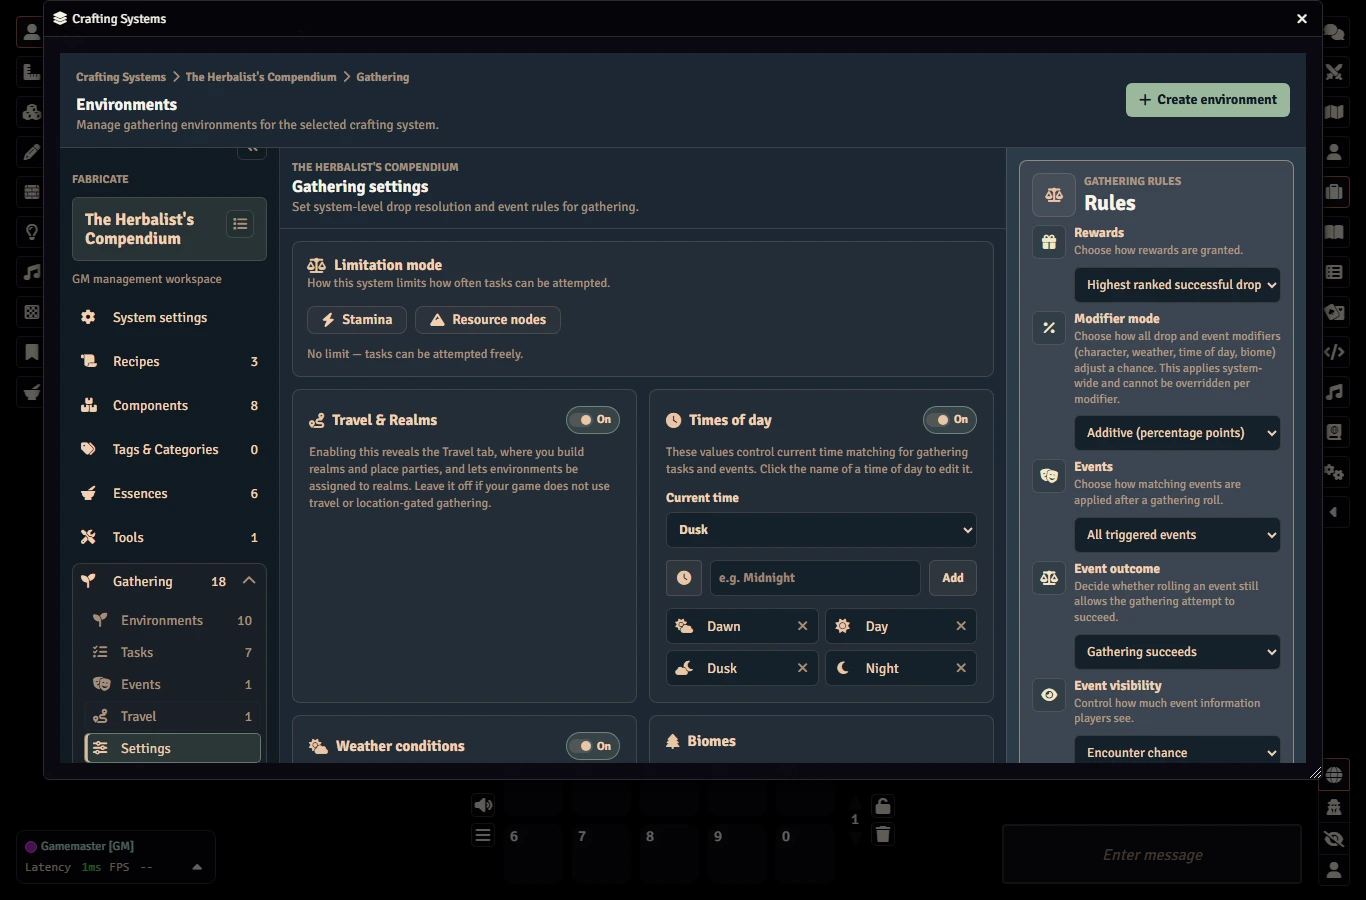Click the window resize handle

(1315, 772)
